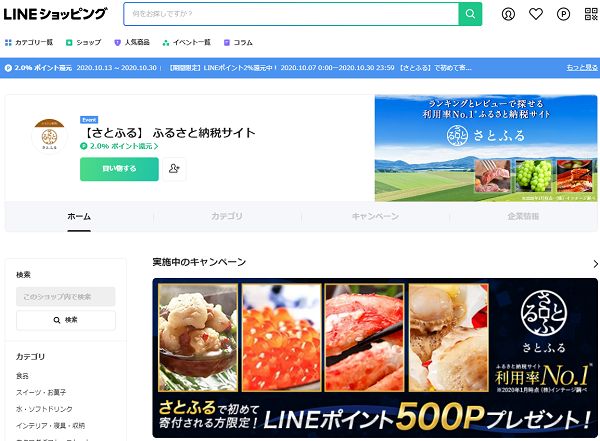Image resolution: width=600 pixels, height=441 pixels.
Task: Click the このショップ内で検索 input field
Action: 65,297
